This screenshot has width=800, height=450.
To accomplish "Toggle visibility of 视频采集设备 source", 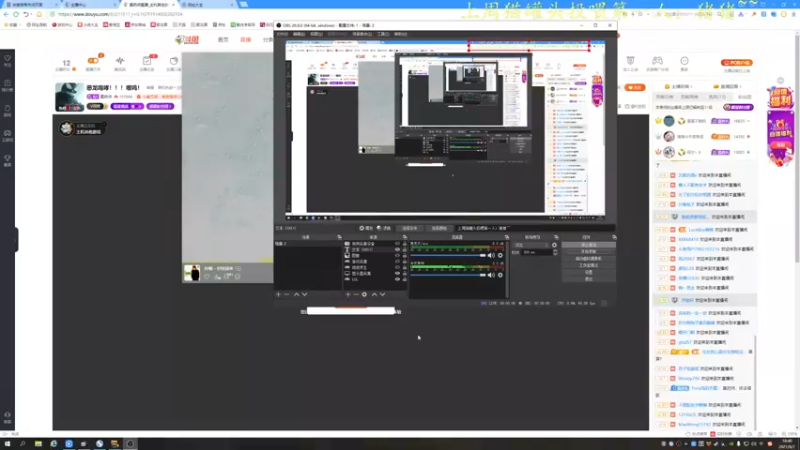I will click(x=397, y=244).
